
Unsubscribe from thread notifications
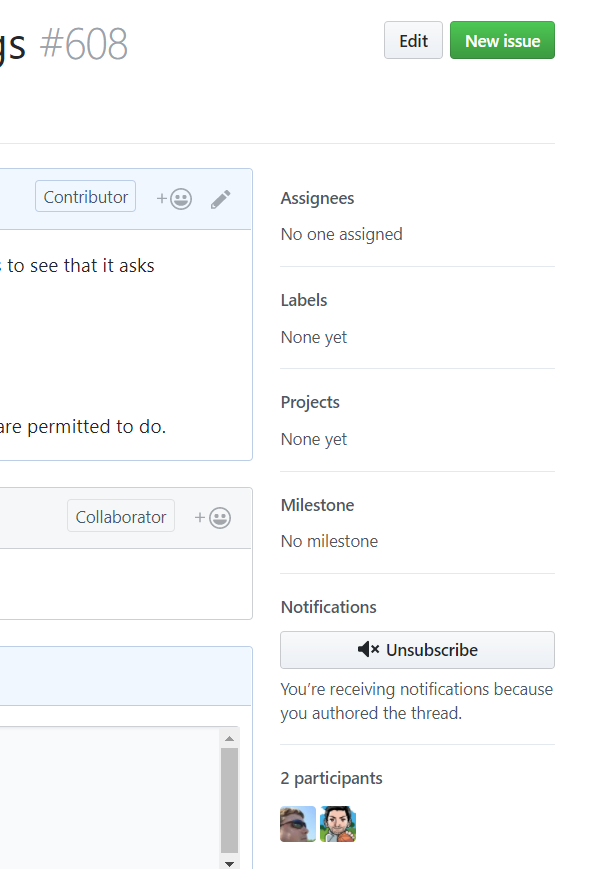[417, 650]
